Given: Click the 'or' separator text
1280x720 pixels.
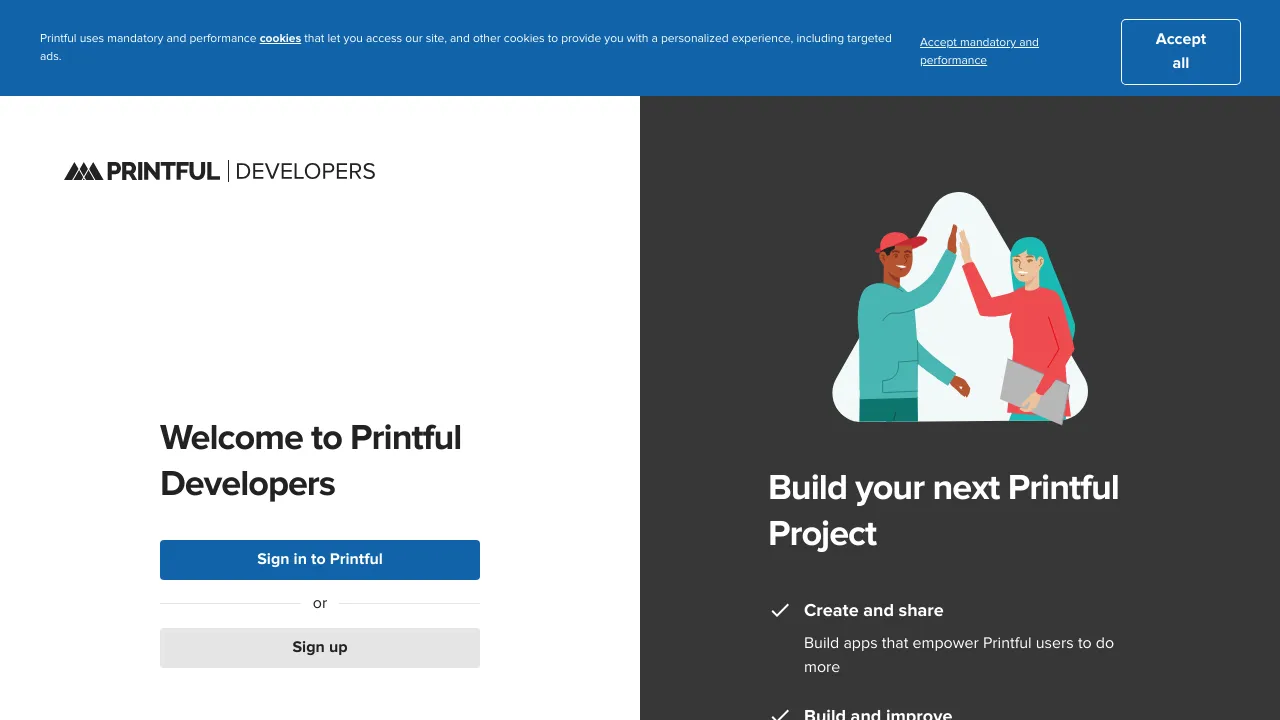Looking at the screenshot, I should pyautogui.click(x=320, y=603).
